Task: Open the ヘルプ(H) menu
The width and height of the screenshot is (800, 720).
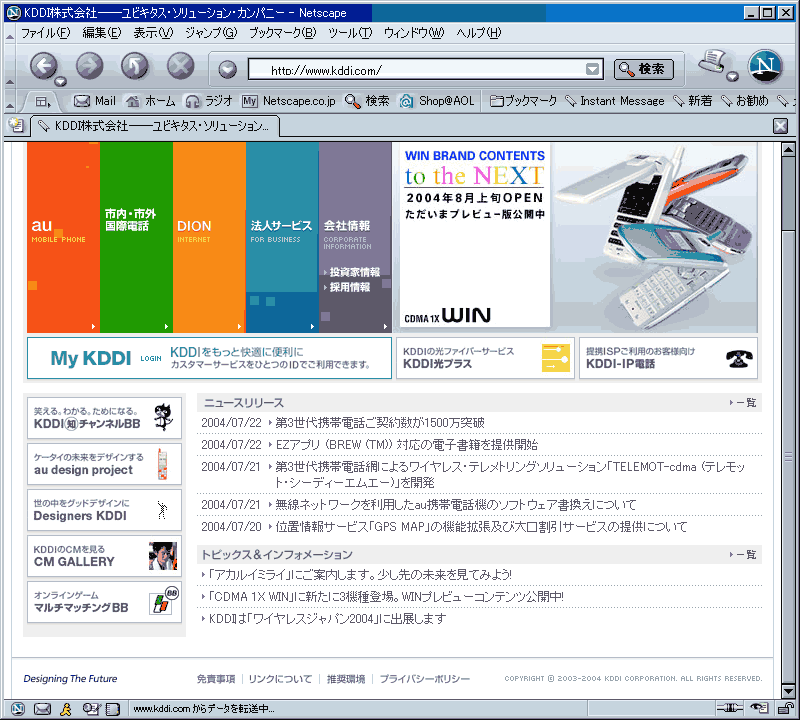Action: point(479,33)
